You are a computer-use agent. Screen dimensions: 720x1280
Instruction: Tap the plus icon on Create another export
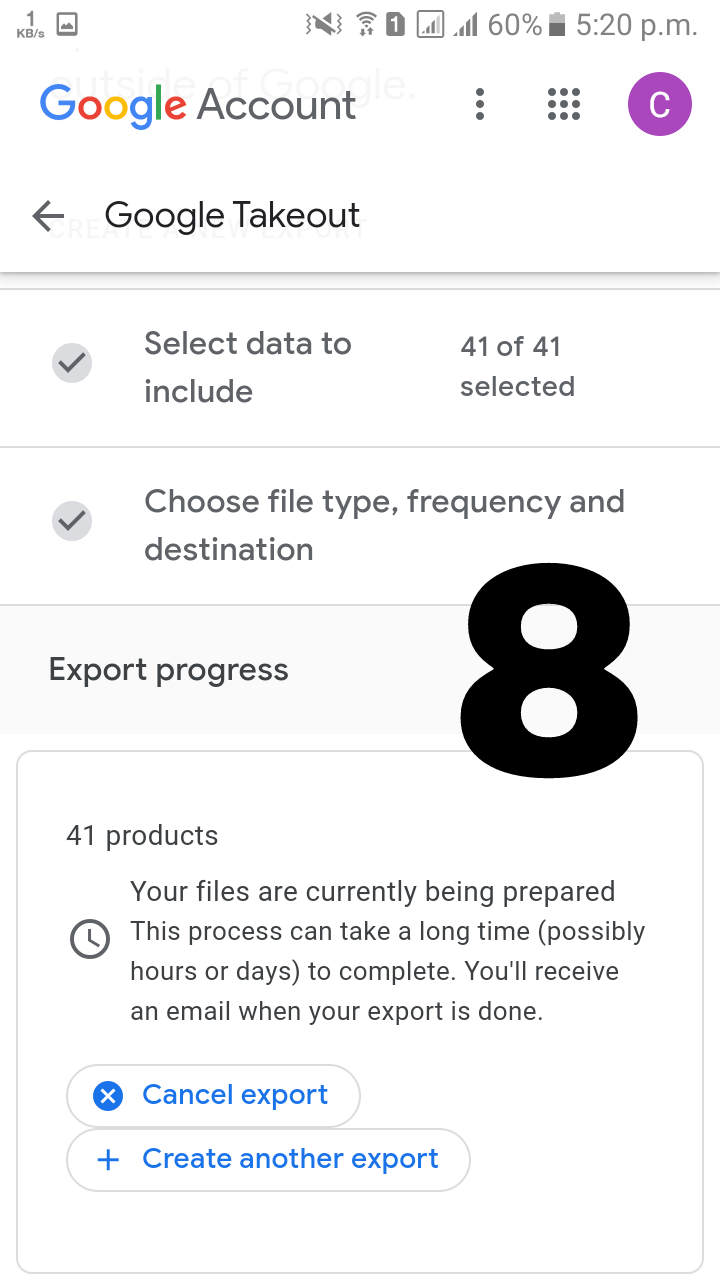(x=108, y=1160)
